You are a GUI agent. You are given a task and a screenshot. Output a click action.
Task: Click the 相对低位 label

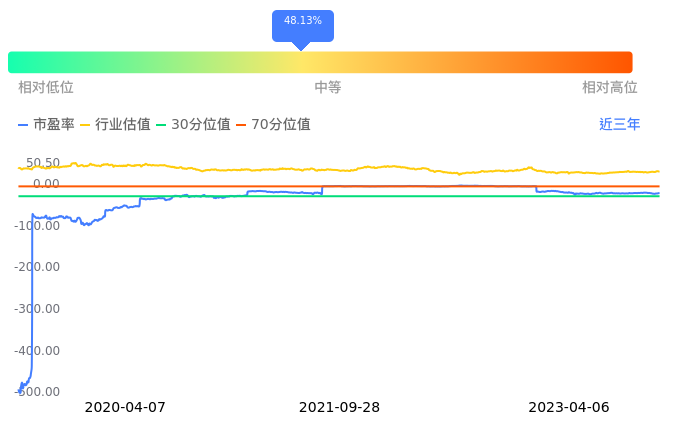coord(46,88)
